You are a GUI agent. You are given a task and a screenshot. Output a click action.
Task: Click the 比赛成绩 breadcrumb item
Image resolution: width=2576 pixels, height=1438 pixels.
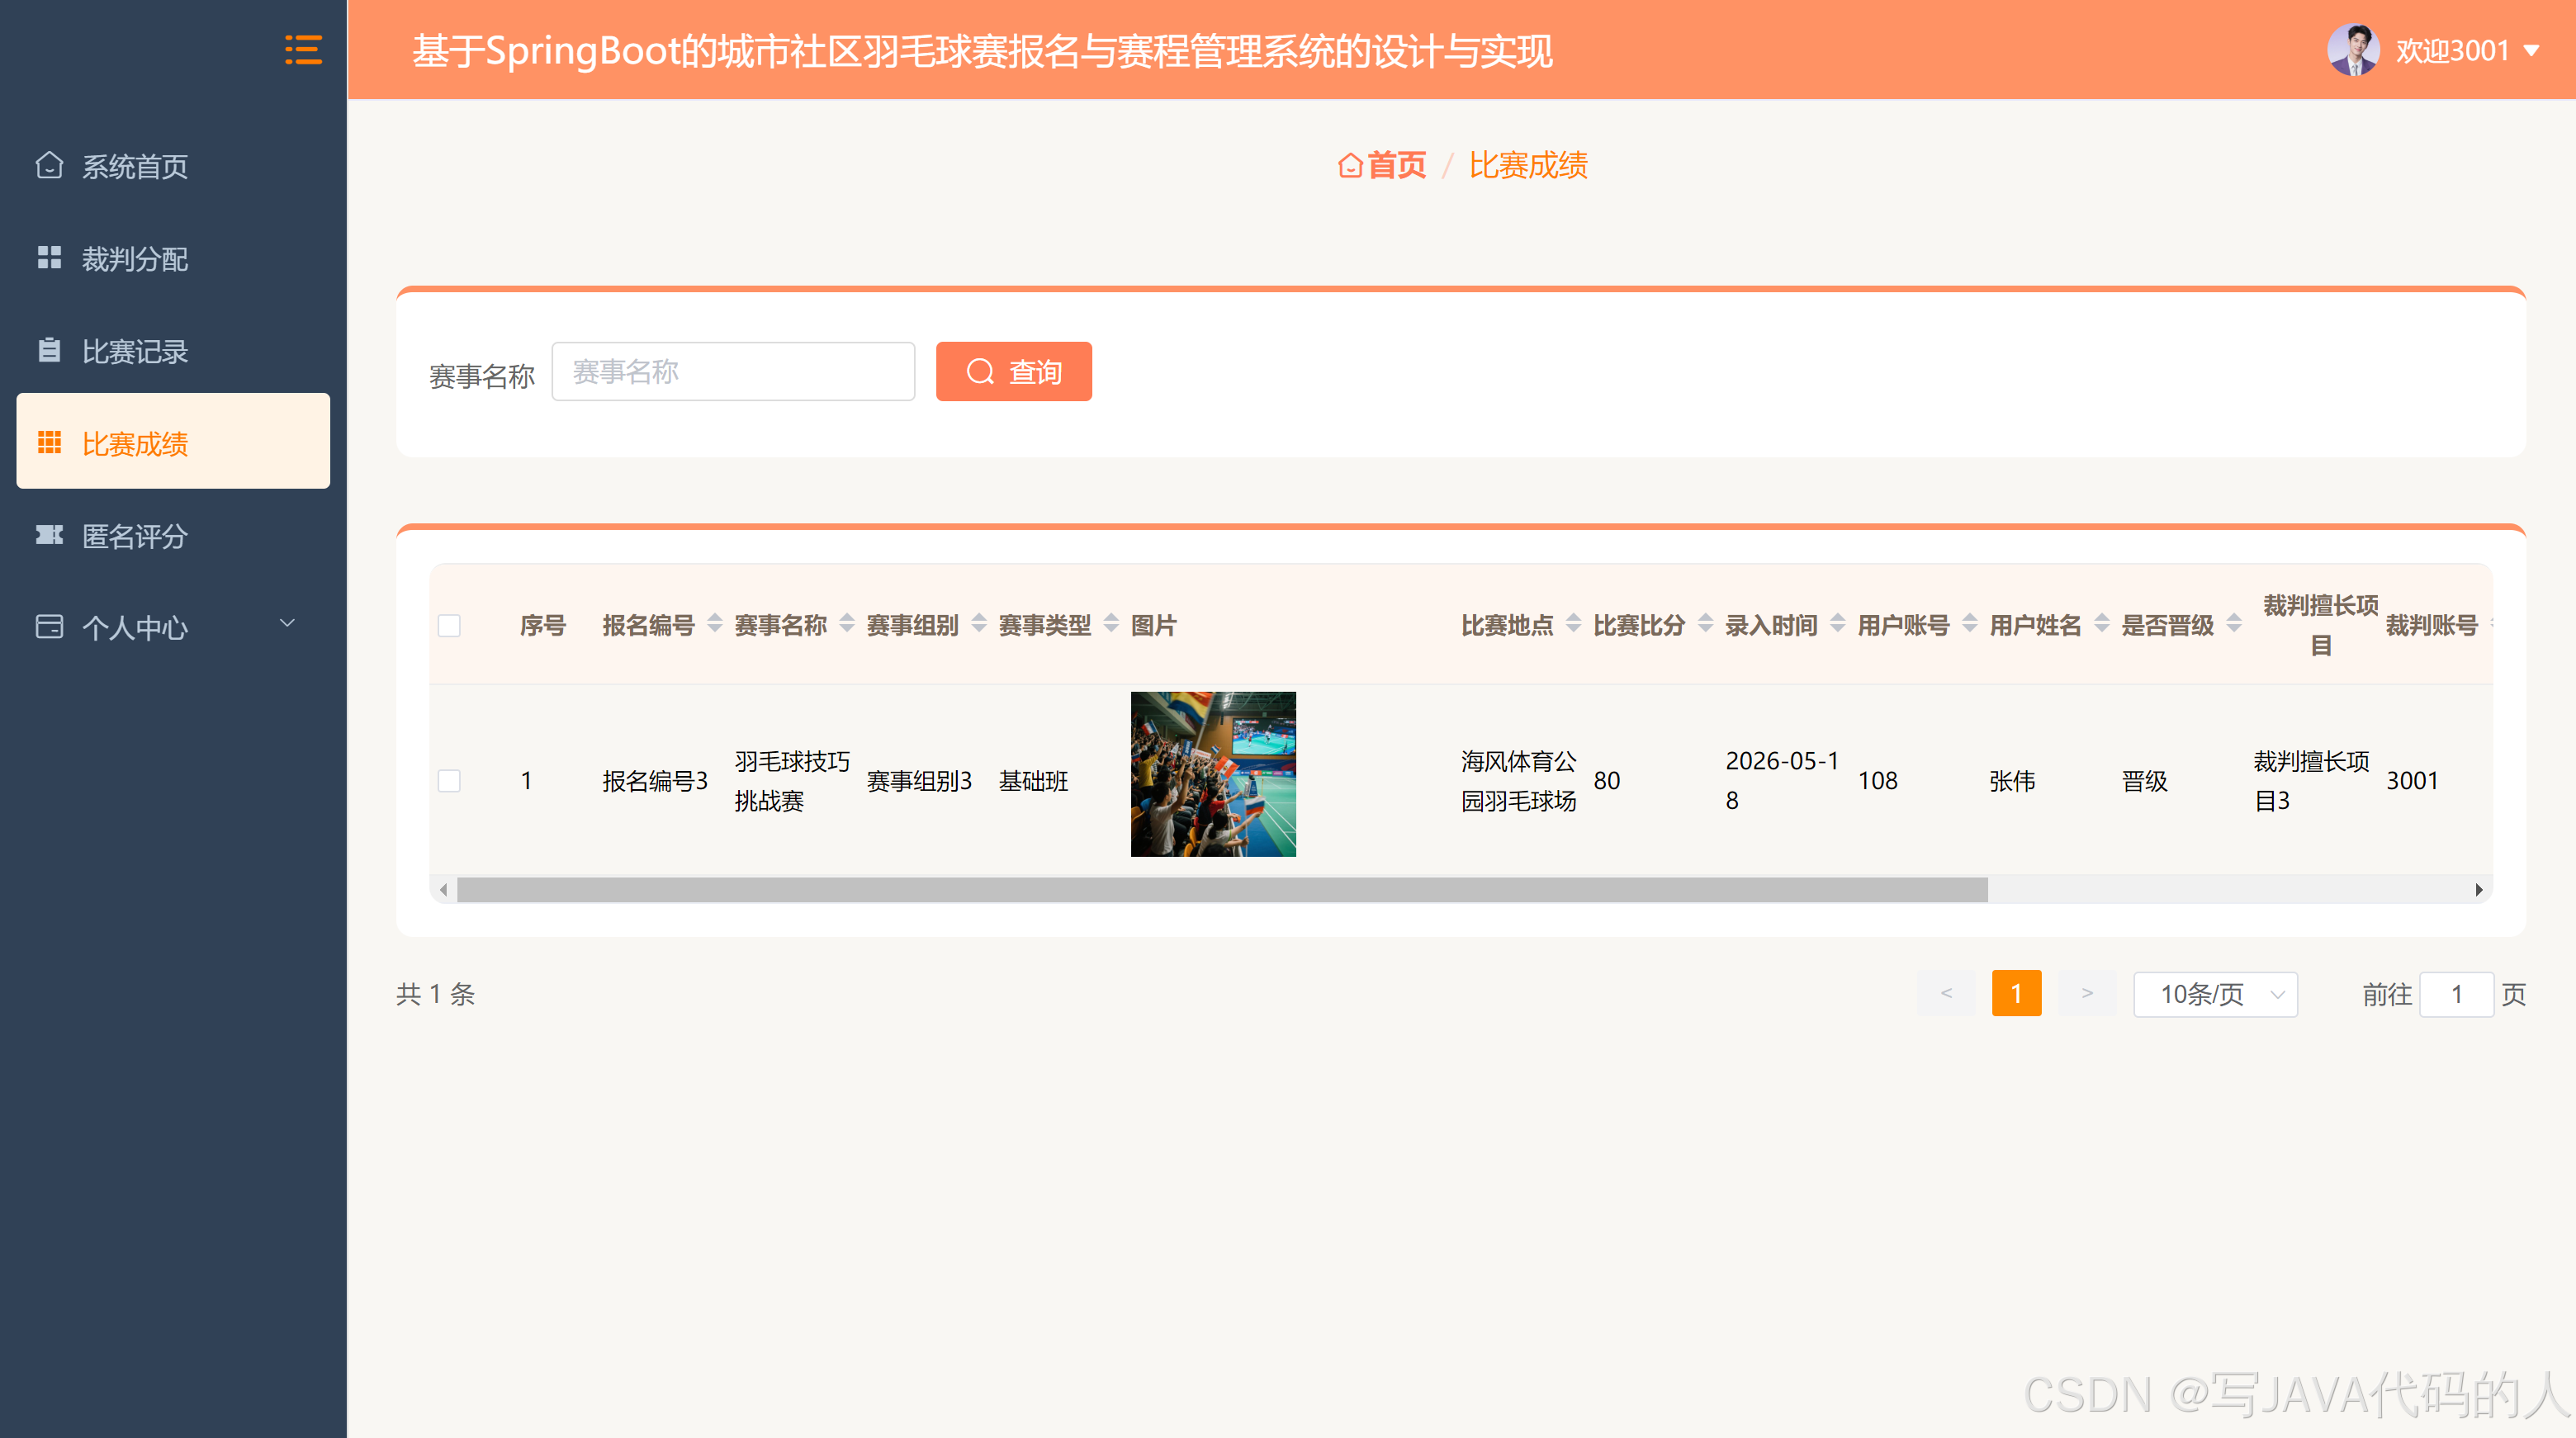pyautogui.click(x=1528, y=165)
